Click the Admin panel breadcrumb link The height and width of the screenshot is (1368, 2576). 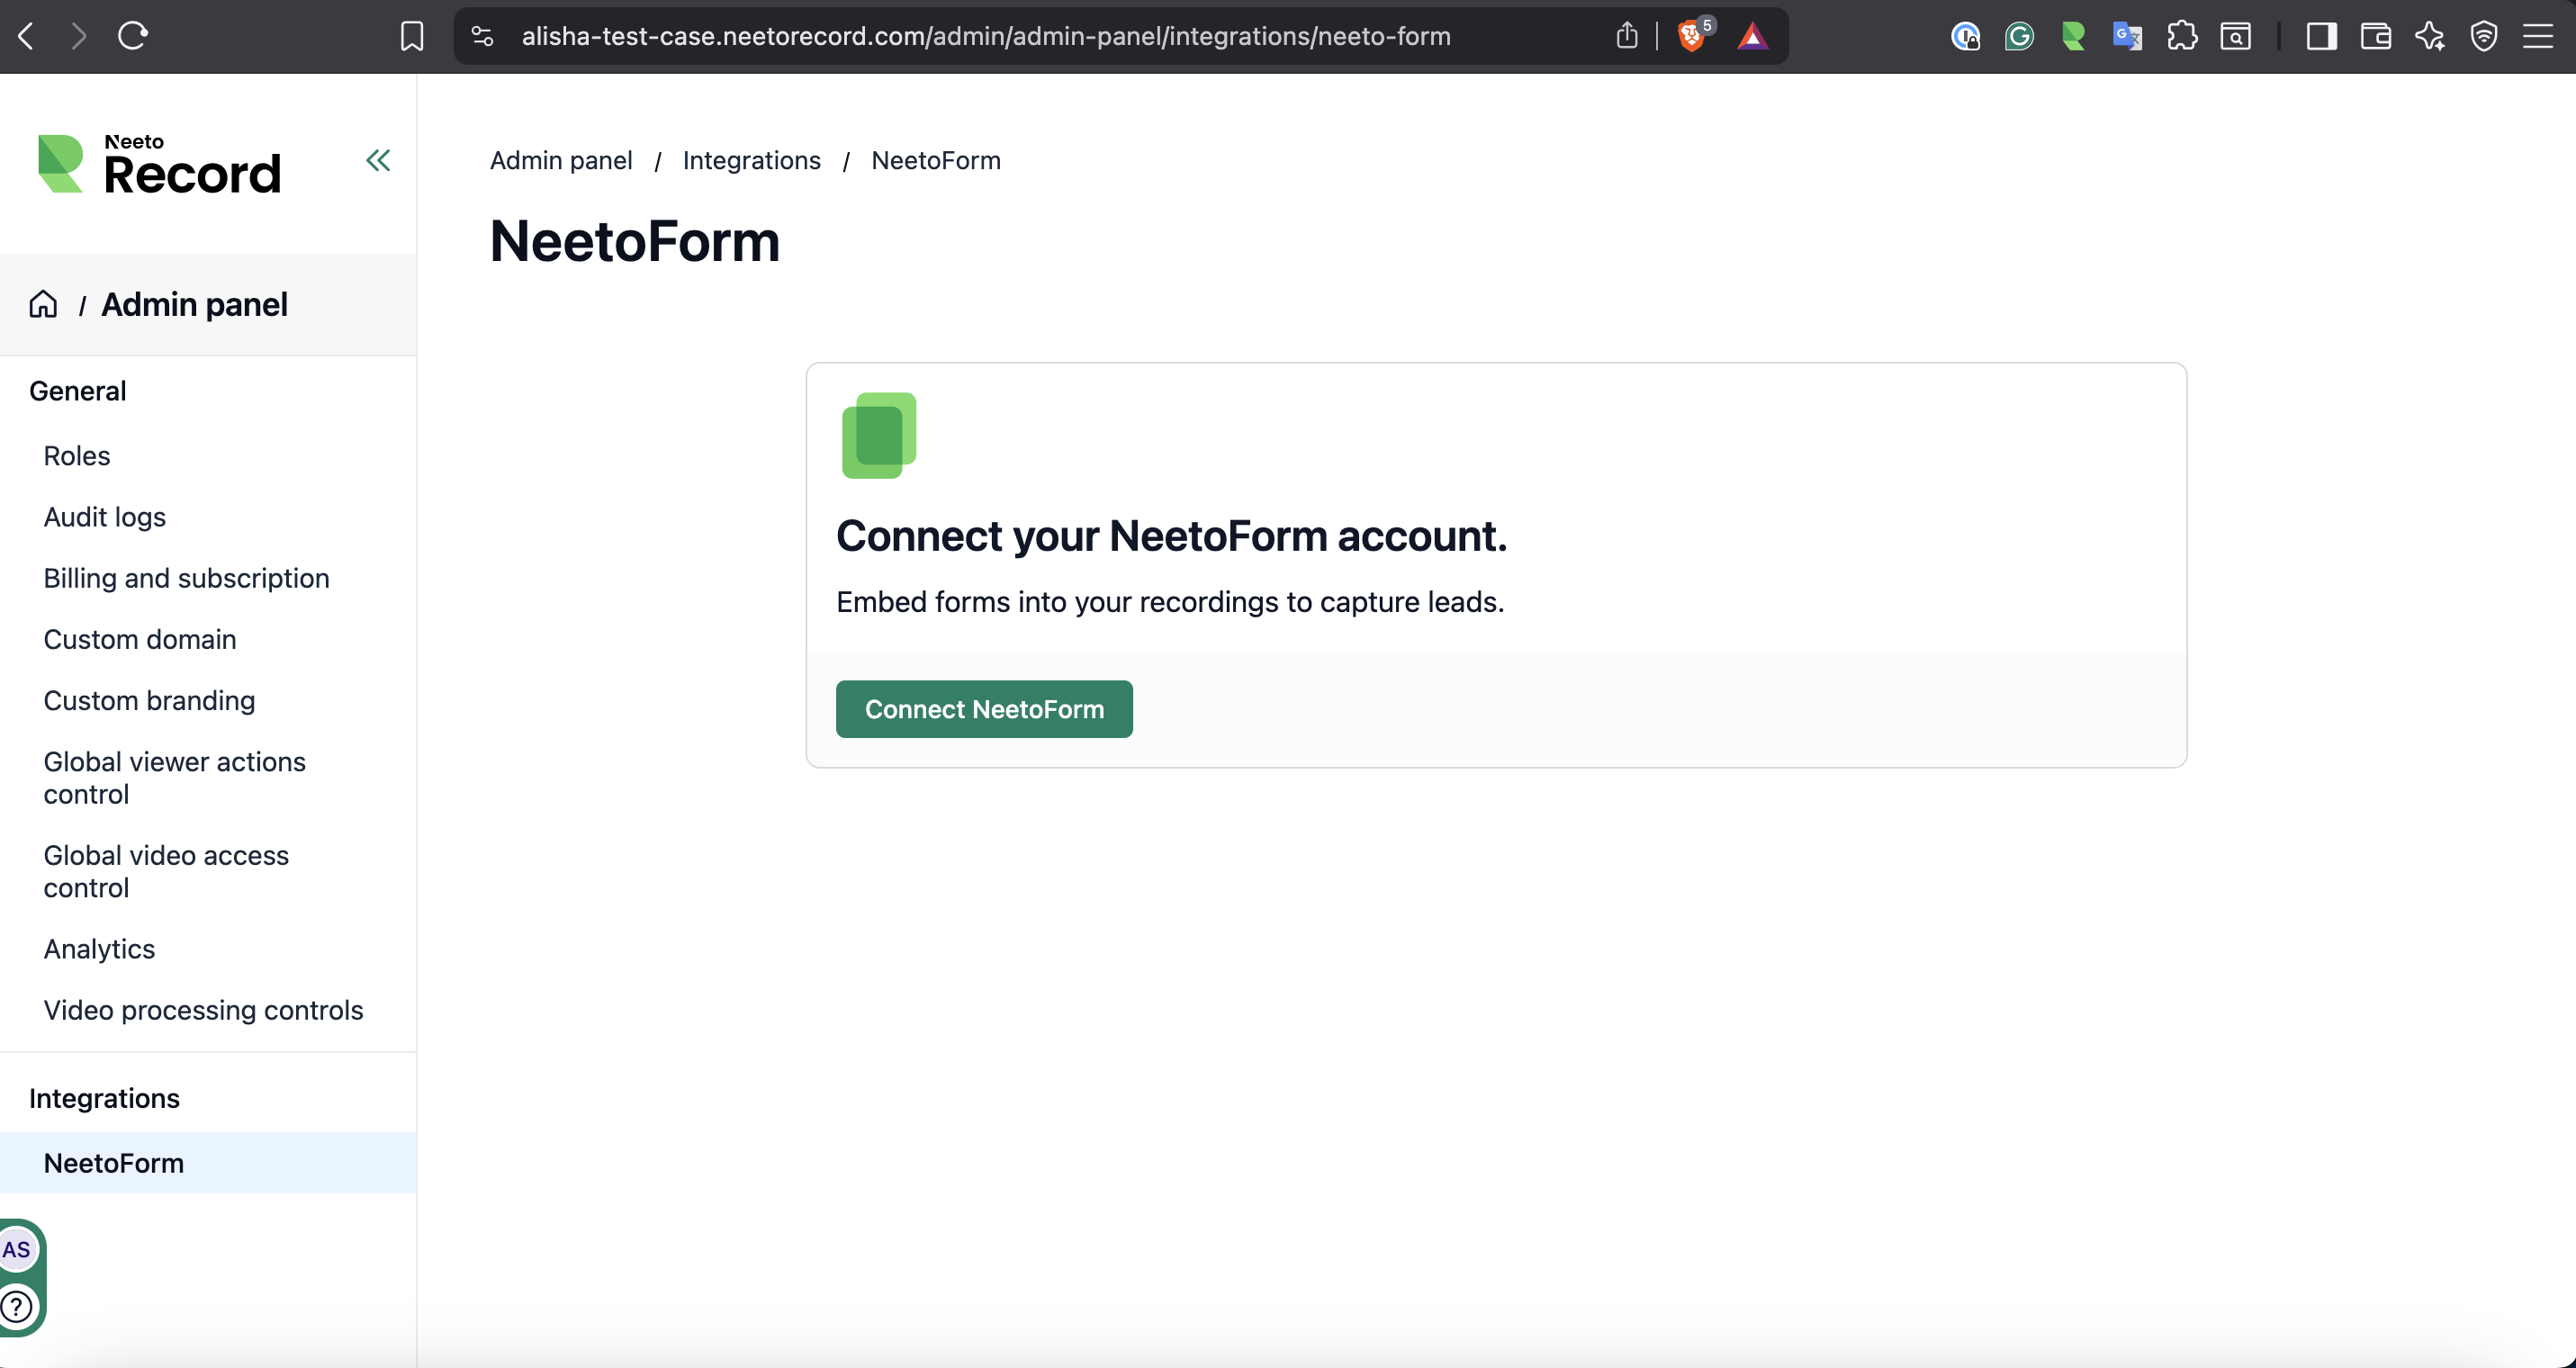[x=561, y=160]
